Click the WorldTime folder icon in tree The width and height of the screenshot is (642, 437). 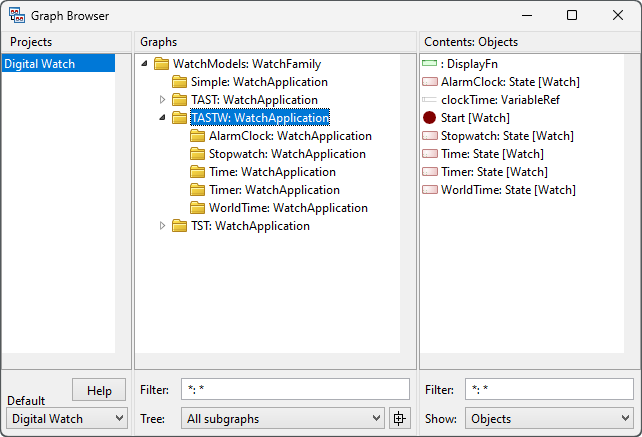tap(198, 208)
